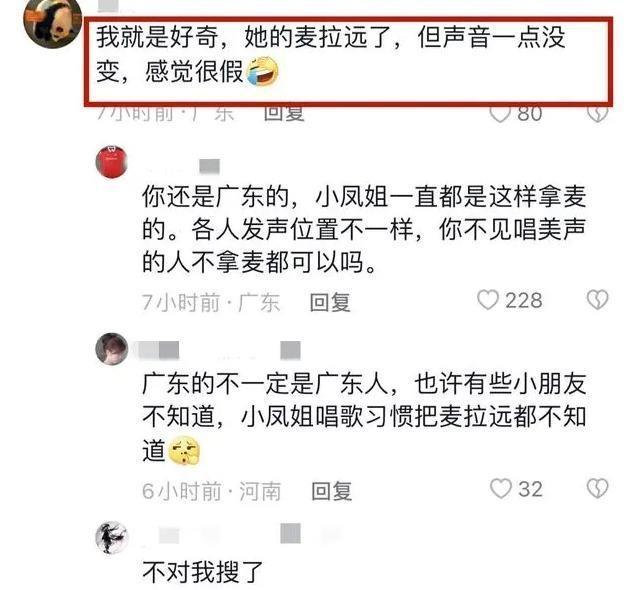Open the panda avatar profile
This screenshot has width=634, height=590.
[x=53, y=23]
